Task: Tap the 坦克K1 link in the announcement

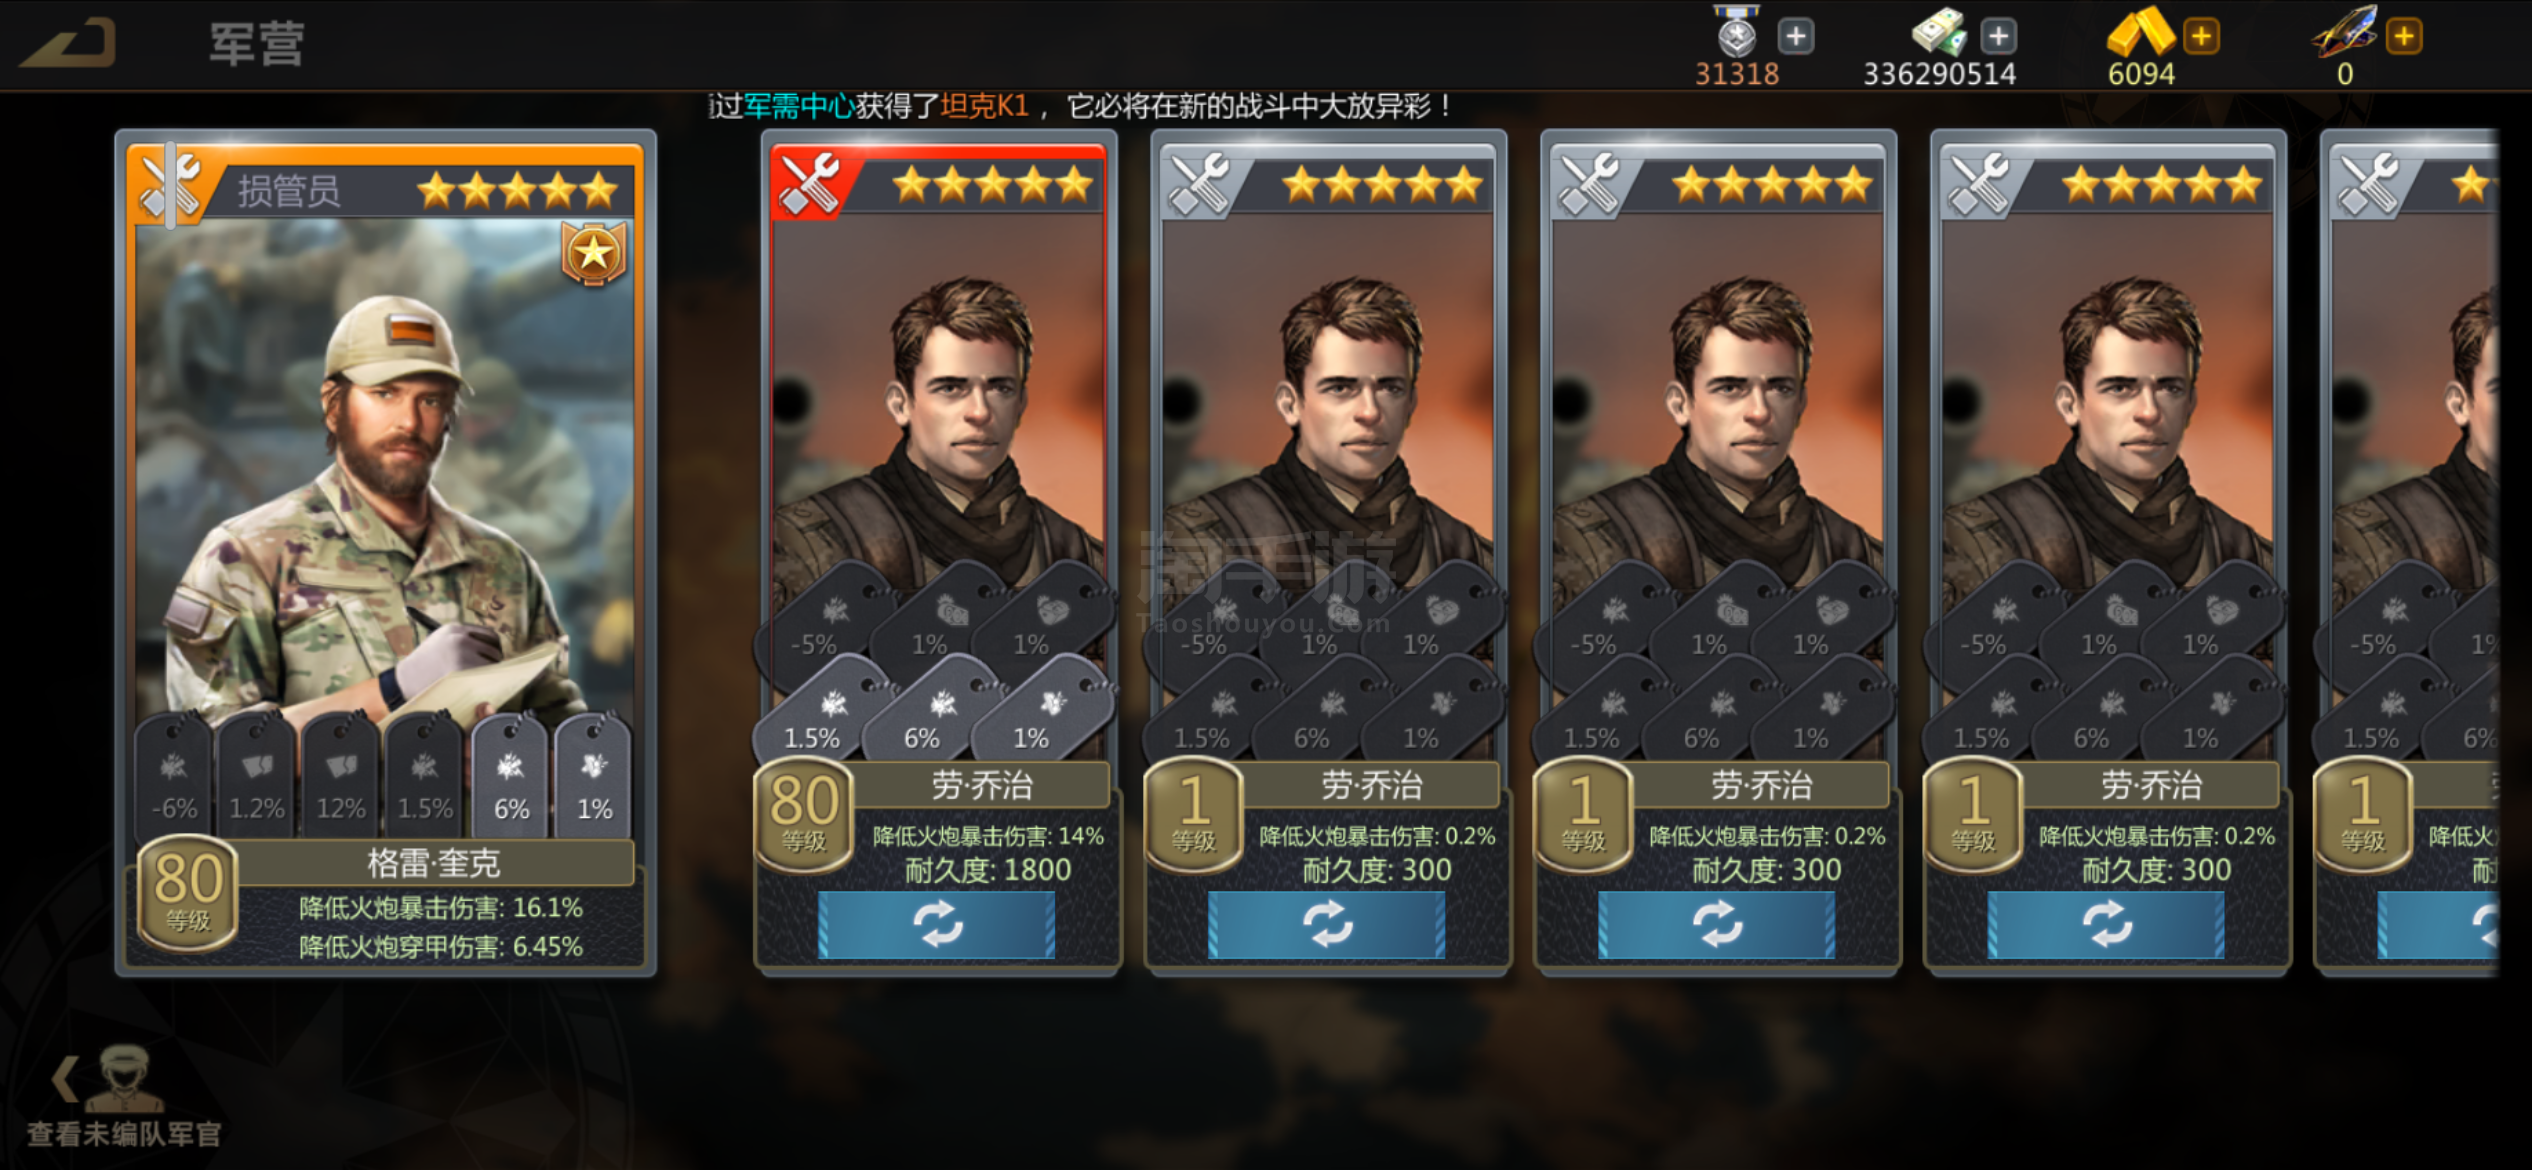Action: 984,106
